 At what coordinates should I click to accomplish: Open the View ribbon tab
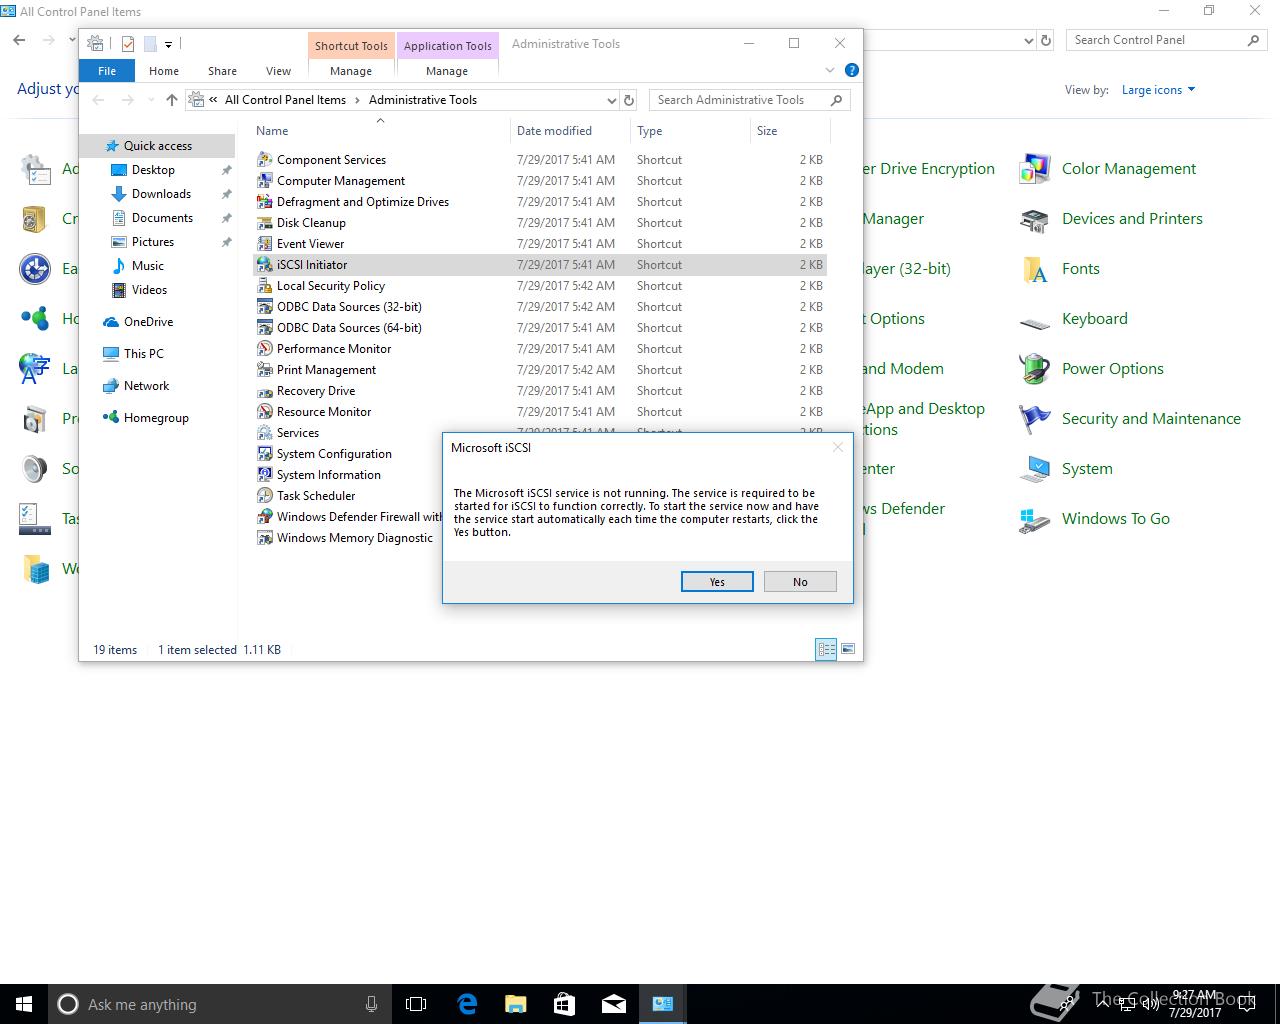(278, 71)
